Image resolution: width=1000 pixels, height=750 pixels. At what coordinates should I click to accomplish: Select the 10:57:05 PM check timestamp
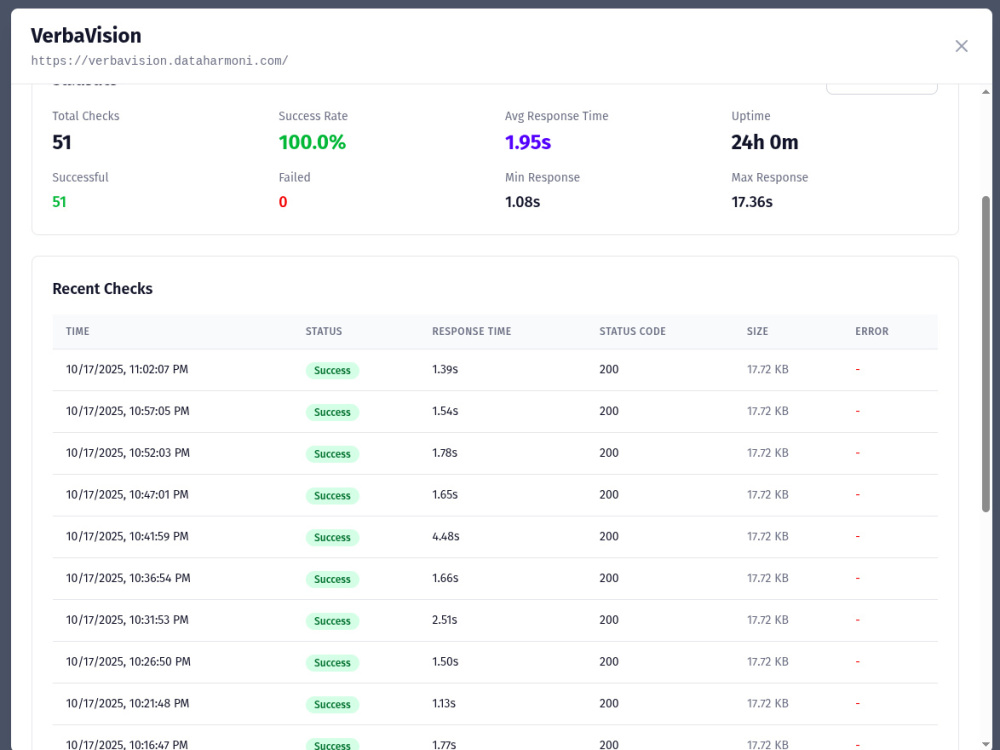tap(128, 411)
